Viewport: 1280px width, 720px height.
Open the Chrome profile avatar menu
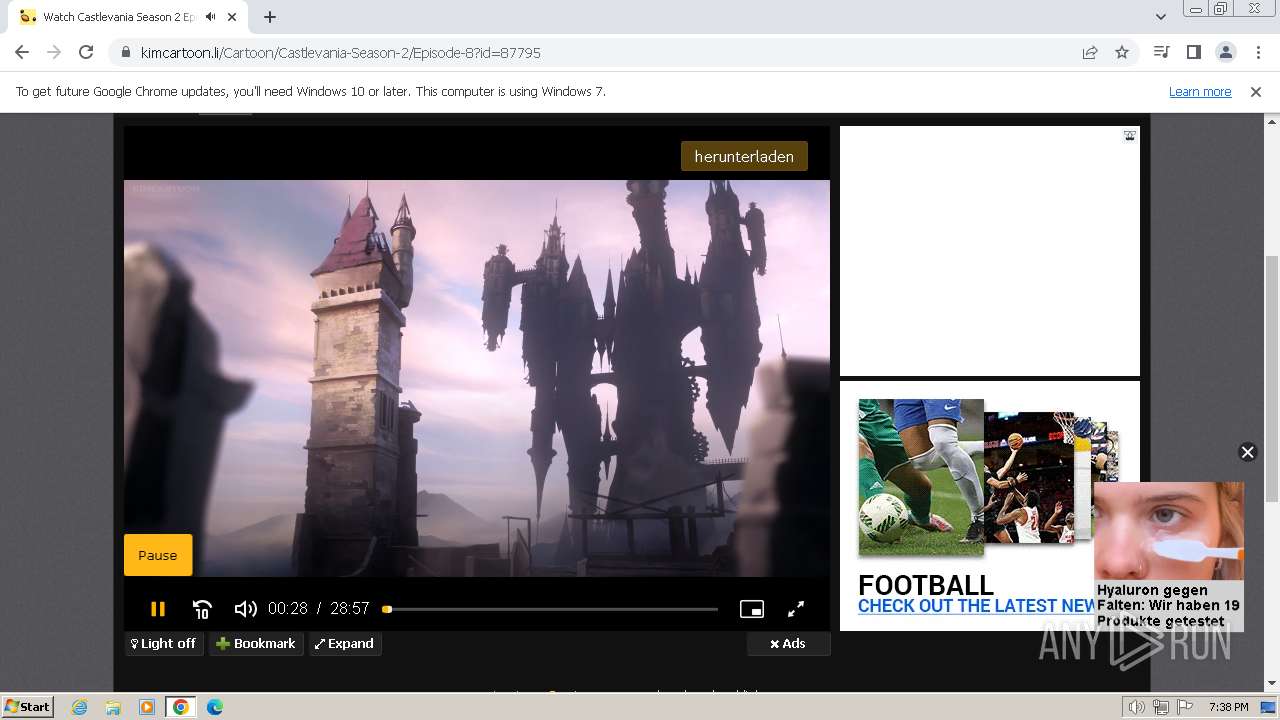coord(1225,52)
